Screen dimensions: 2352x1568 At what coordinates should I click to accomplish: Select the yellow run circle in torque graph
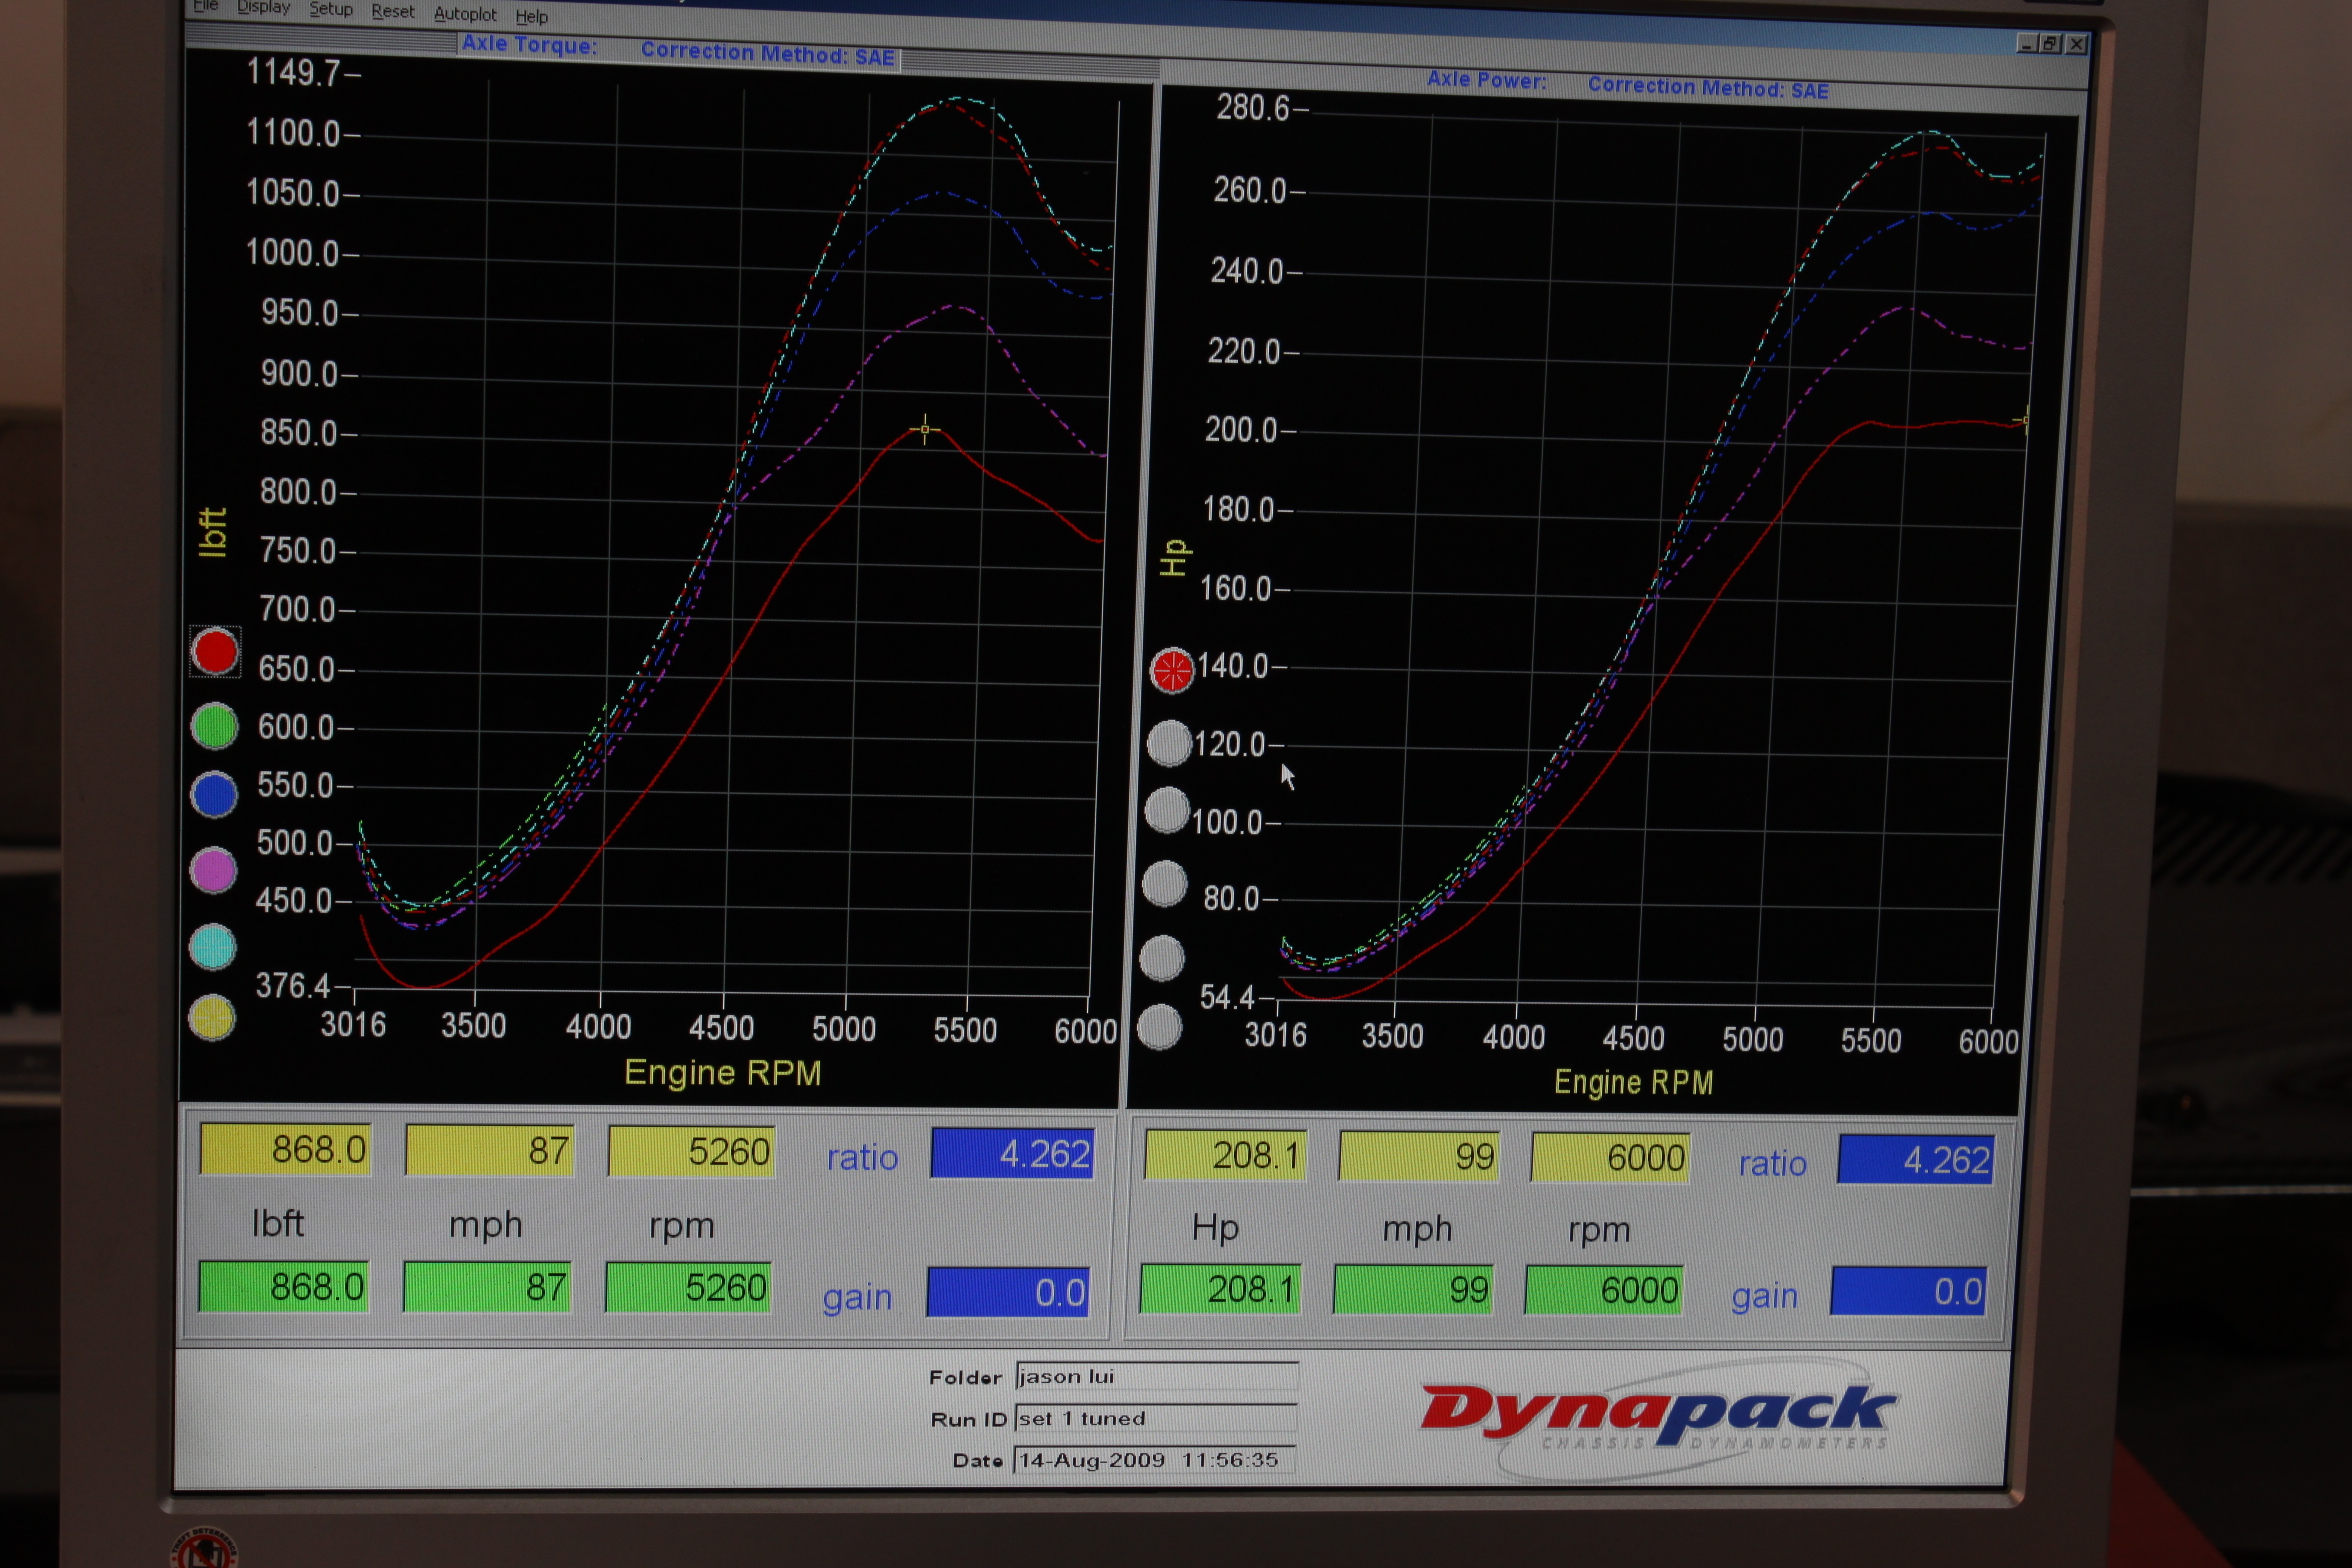point(211,1018)
